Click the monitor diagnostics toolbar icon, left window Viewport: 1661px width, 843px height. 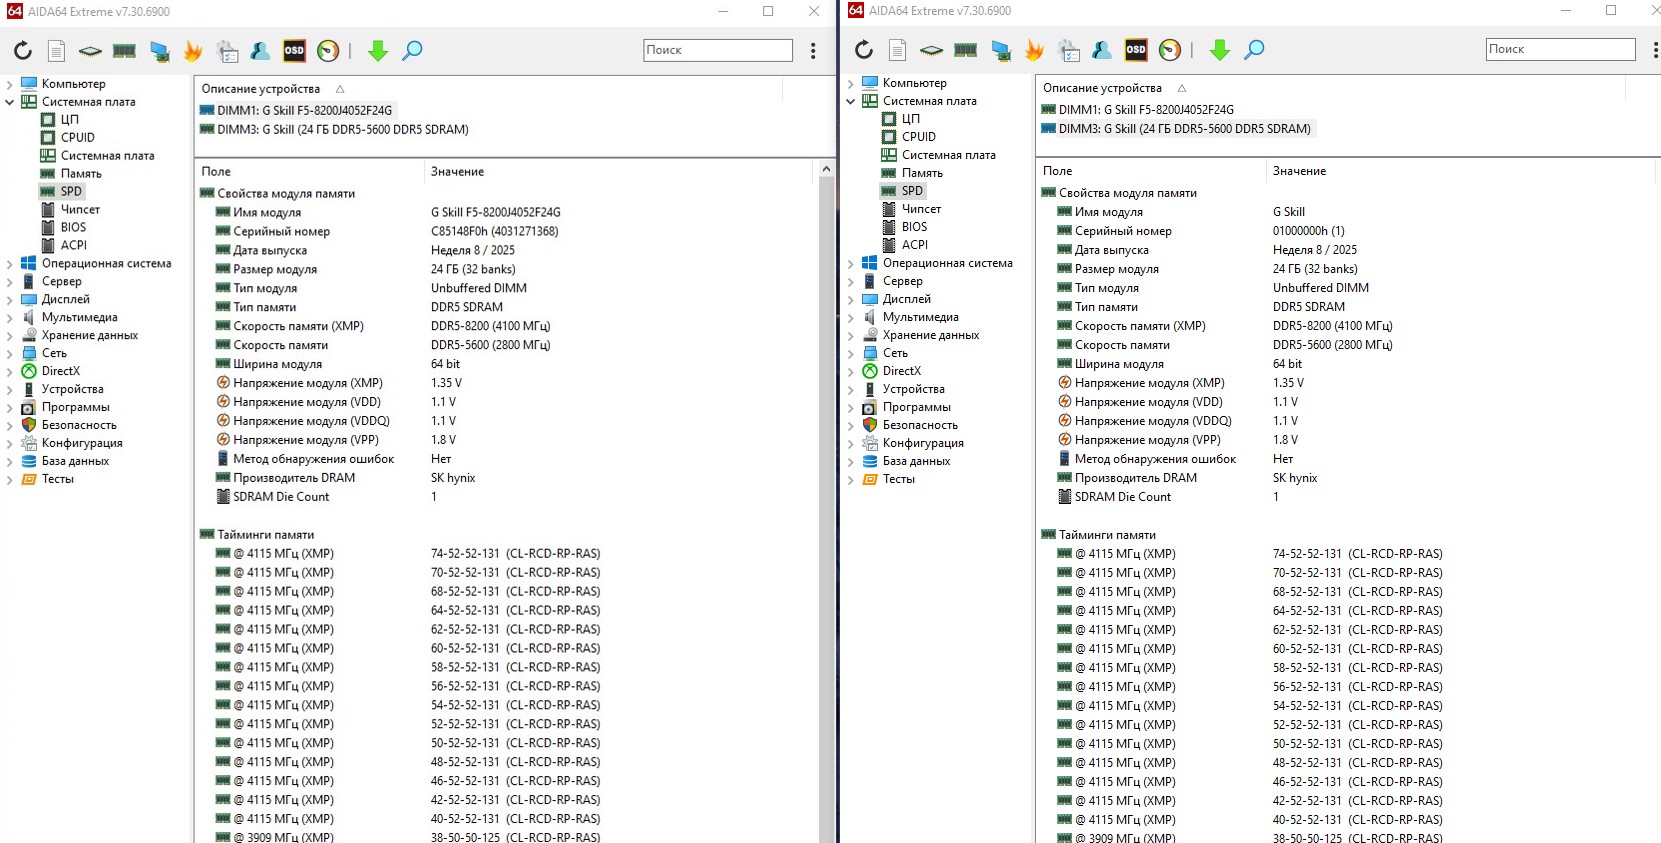[x=227, y=50]
